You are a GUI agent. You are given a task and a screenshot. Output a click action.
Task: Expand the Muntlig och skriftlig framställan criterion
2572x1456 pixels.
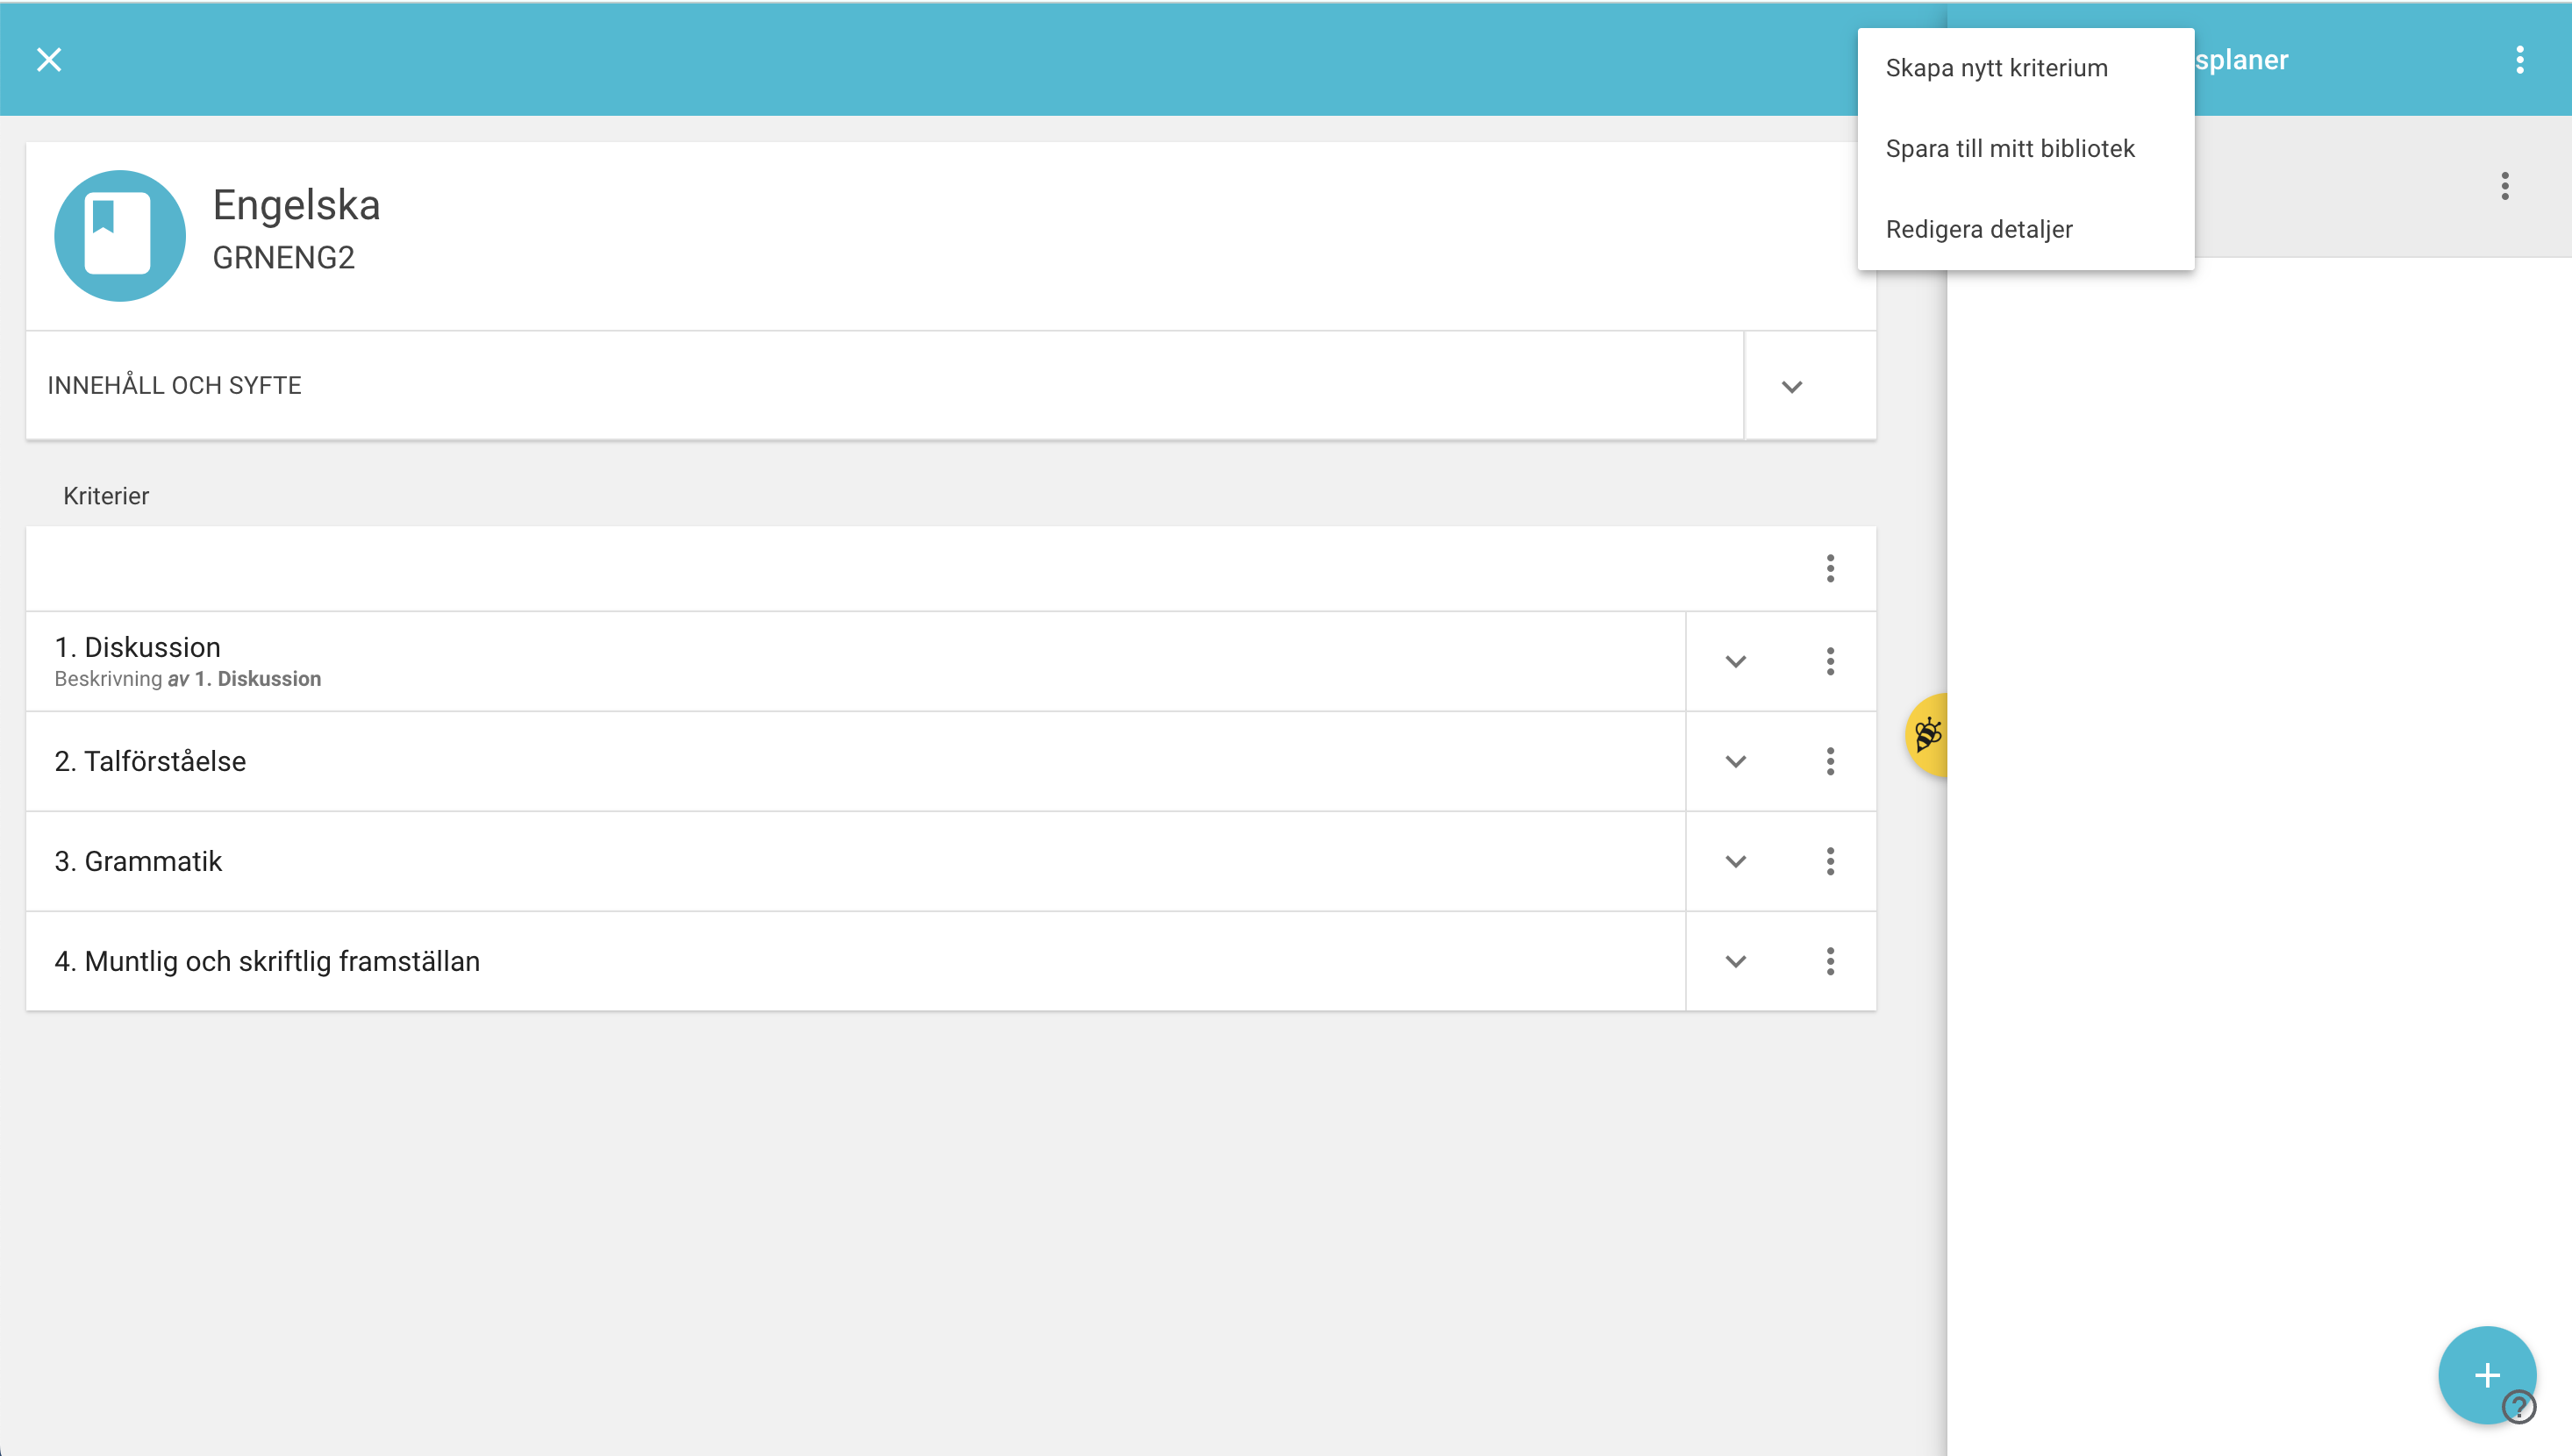point(1735,961)
